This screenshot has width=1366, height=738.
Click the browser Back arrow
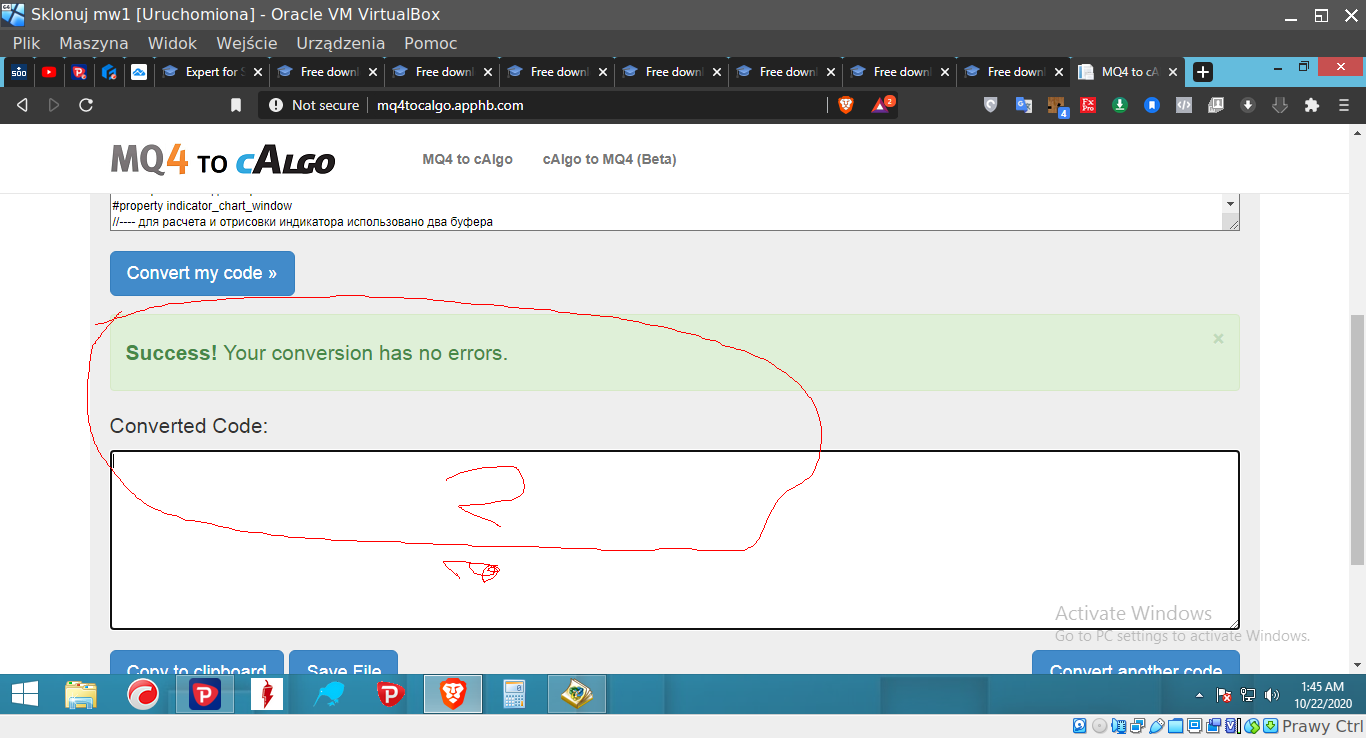coord(22,105)
